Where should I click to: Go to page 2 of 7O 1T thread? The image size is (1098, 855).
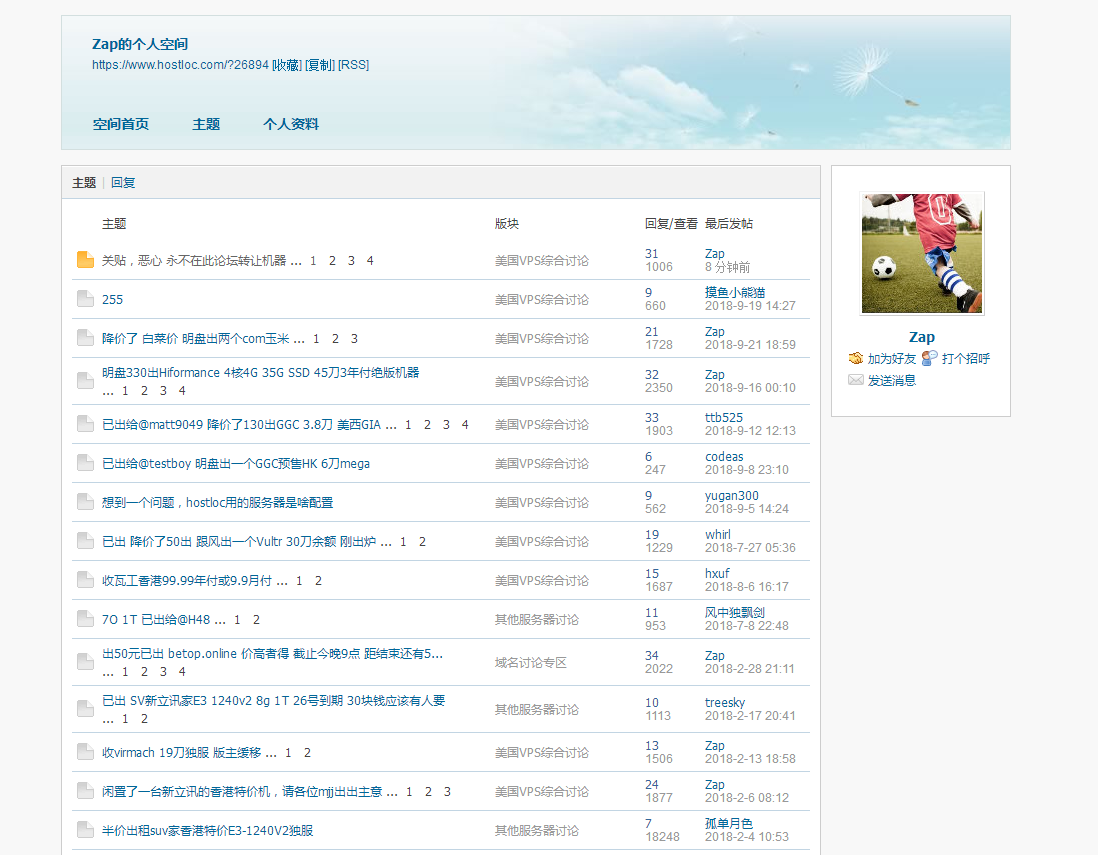coord(256,620)
